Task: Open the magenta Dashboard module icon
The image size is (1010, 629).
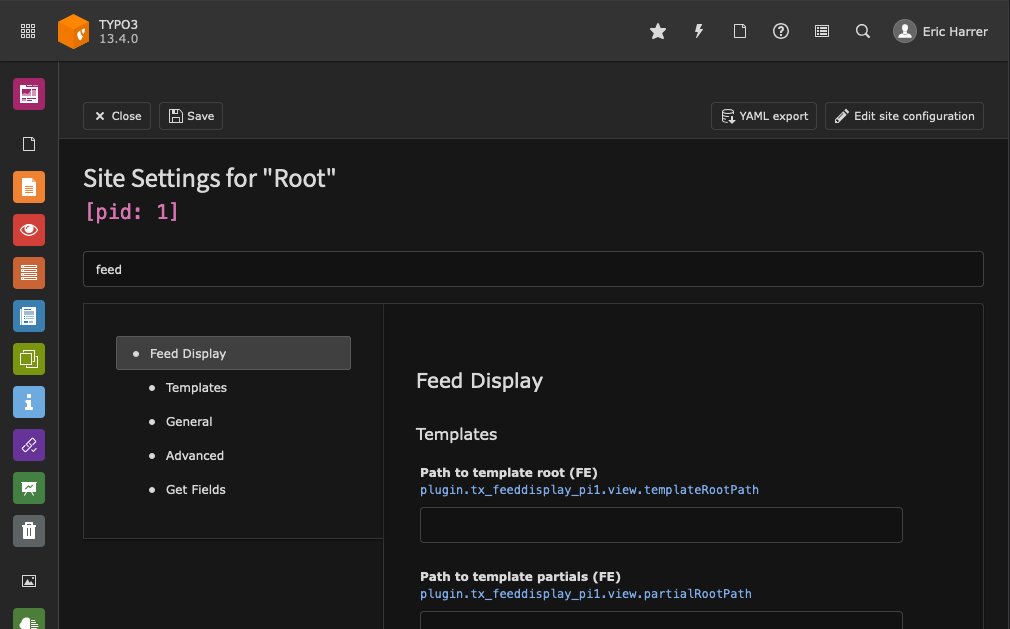Action: [29, 94]
